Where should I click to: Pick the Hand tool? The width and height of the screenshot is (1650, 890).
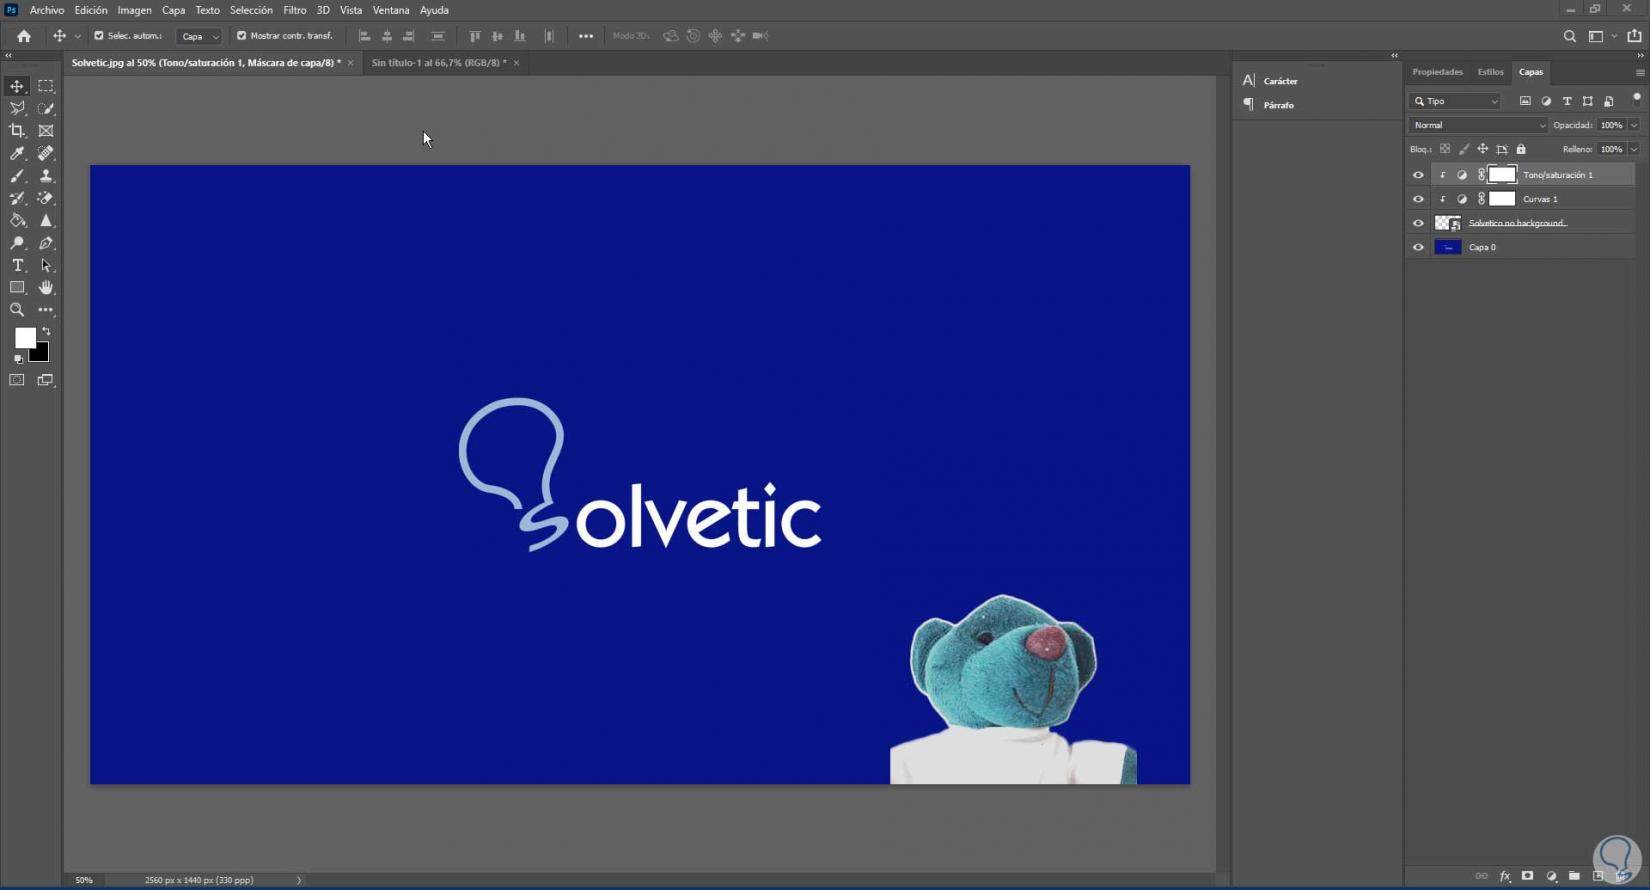[x=46, y=288]
